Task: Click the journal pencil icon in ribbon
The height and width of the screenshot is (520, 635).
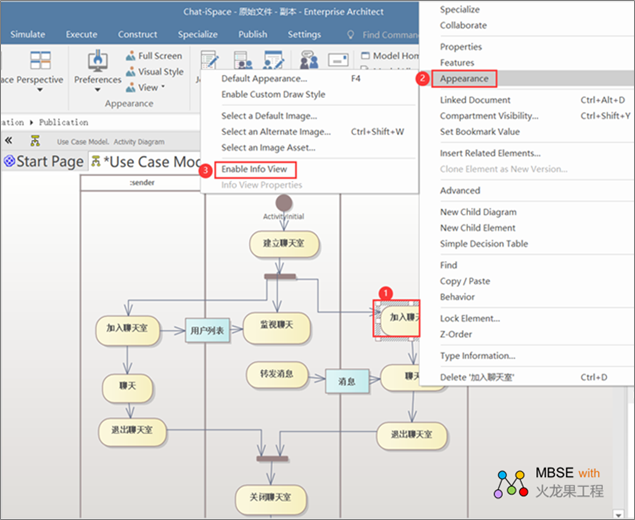Action: (210, 60)
